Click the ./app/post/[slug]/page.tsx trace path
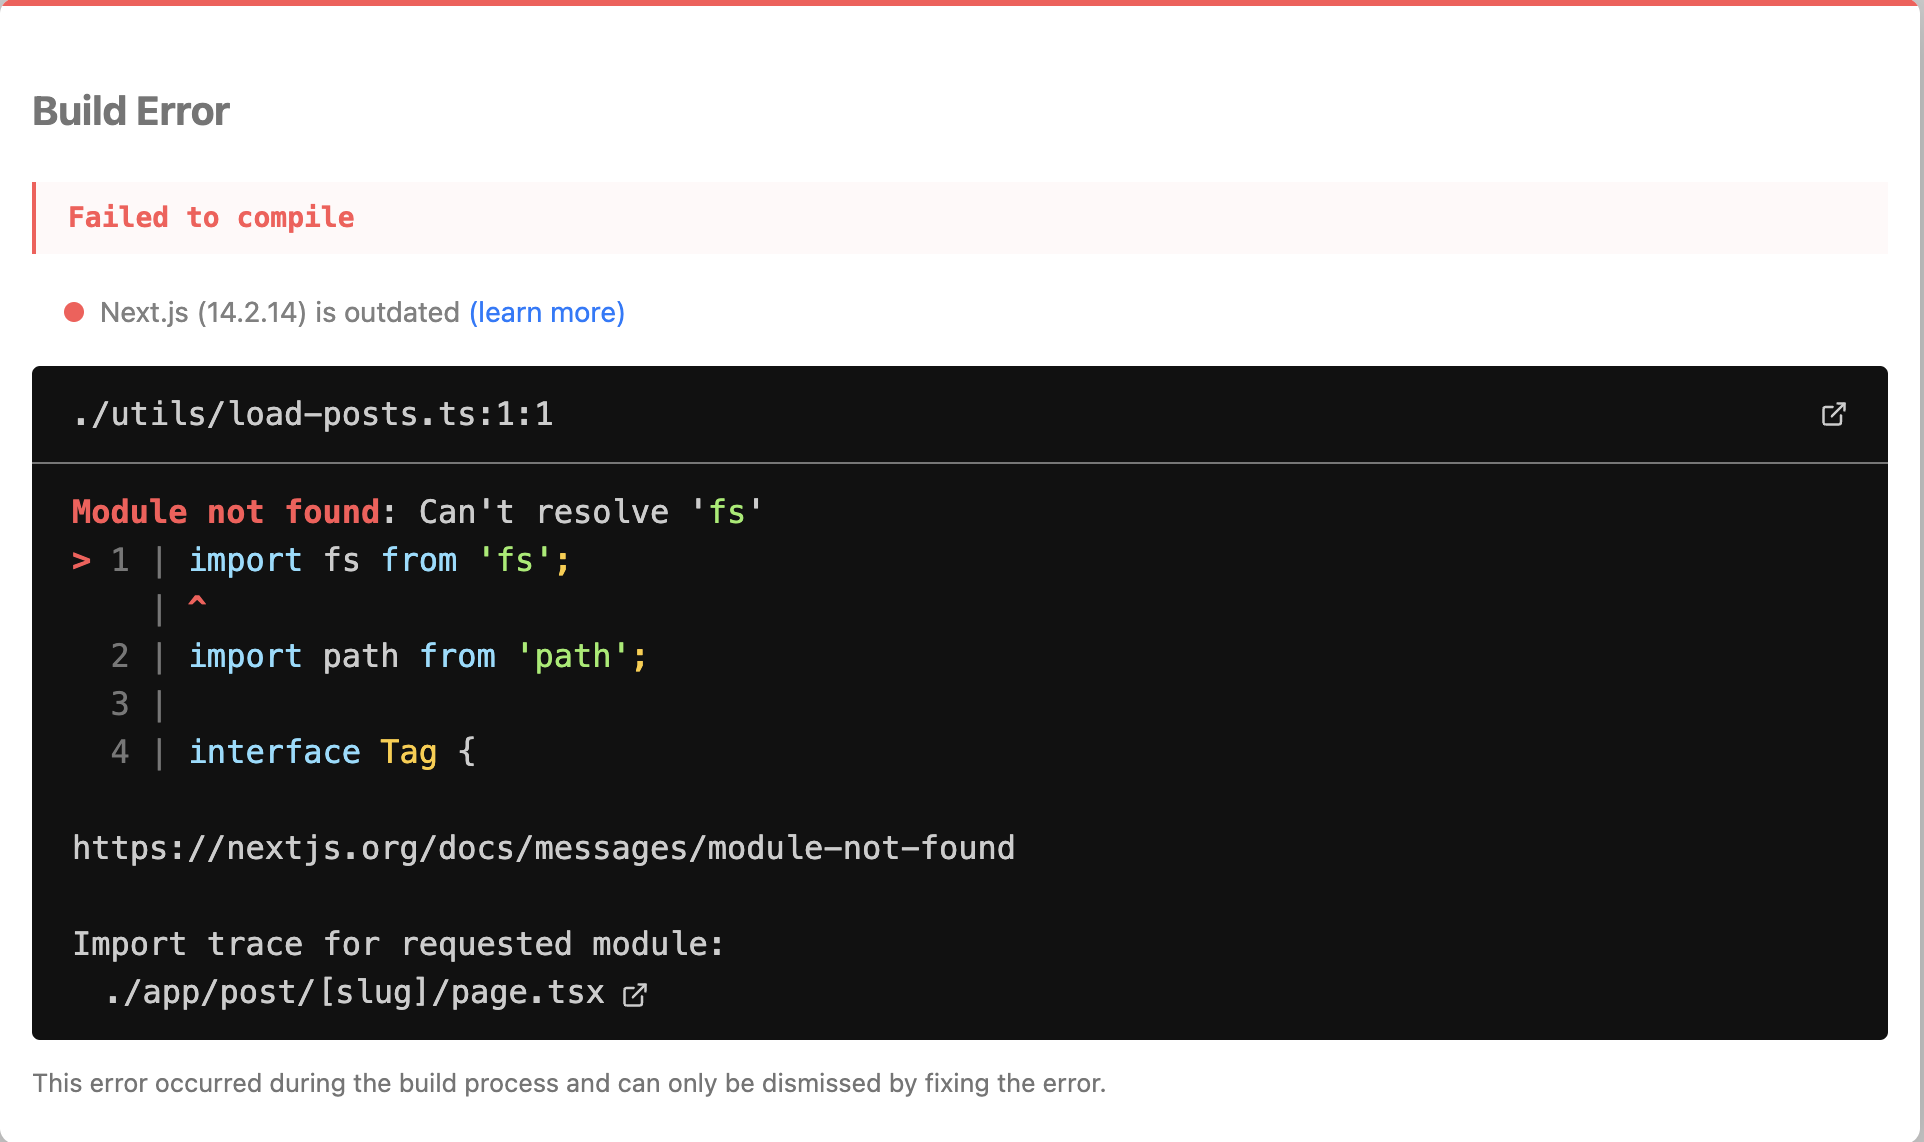The height and width of the screenshot is (1142, 1924). 355,992
